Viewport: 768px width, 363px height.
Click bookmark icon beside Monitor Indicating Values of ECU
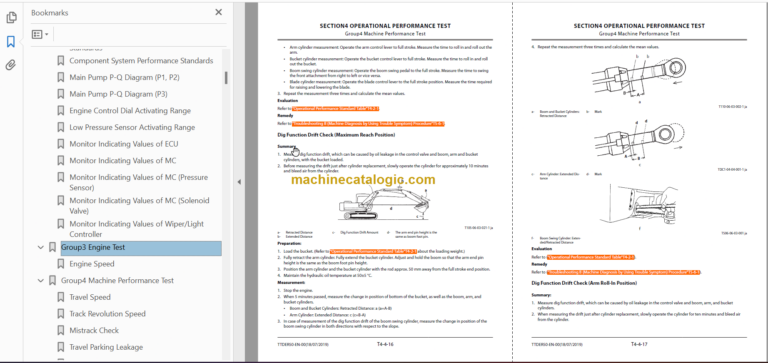[x=61, y=144]
